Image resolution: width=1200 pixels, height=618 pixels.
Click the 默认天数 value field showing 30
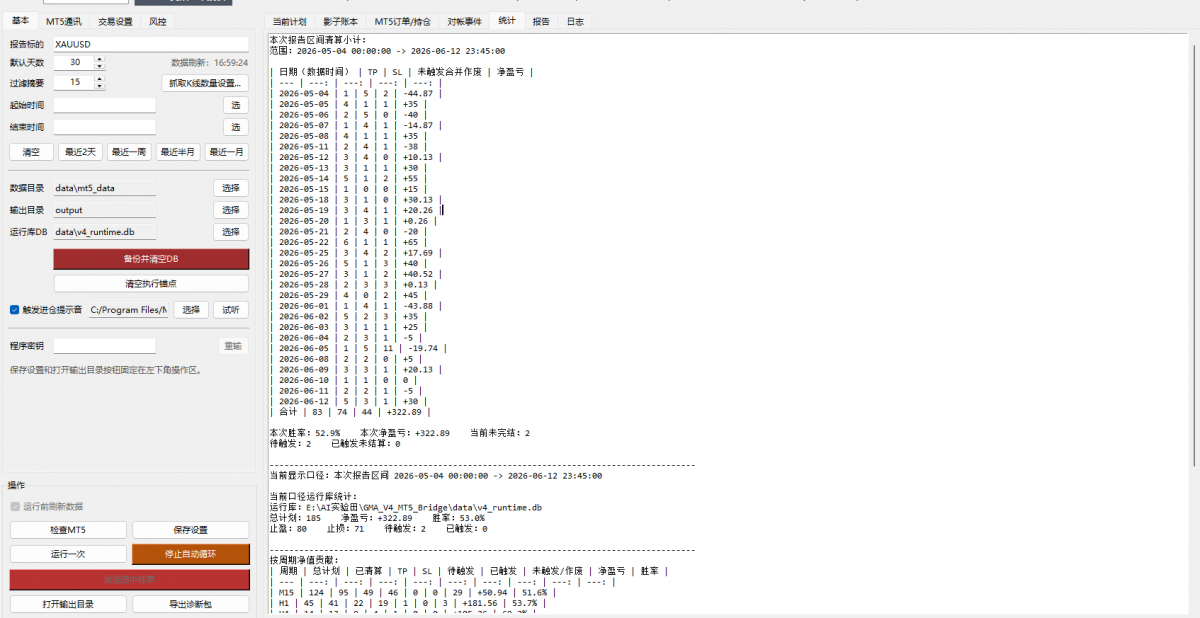pyautogui.click(x=74, y=62)
